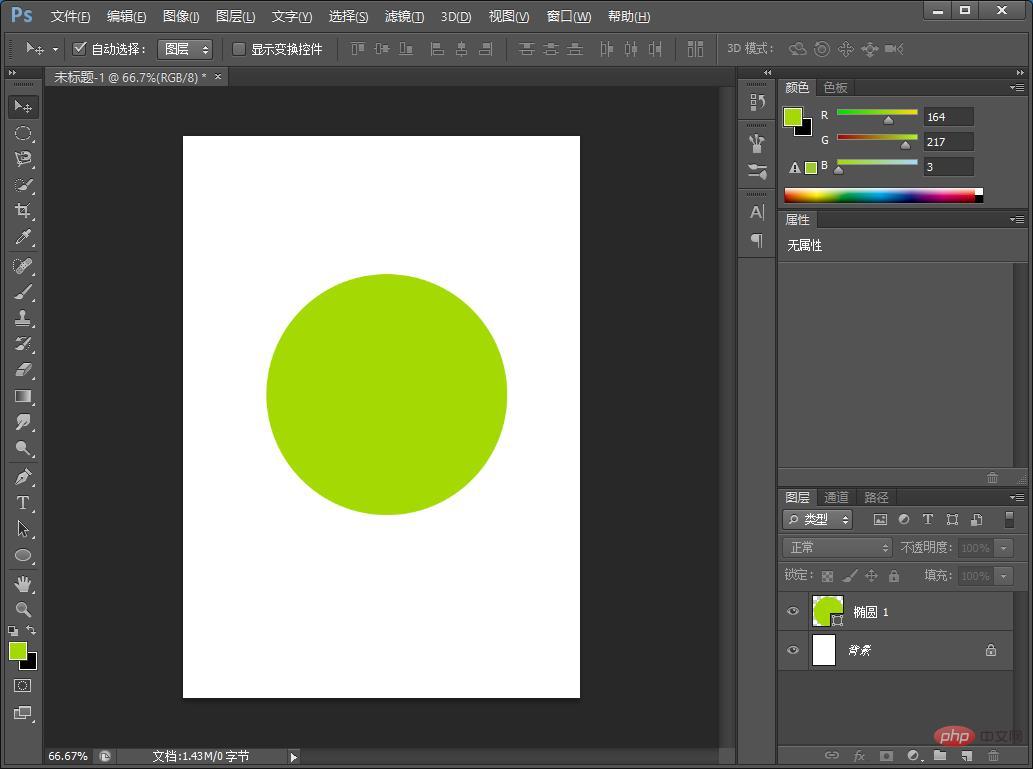
Task: Switch to the 路径 tab
Action: [x=876, y=498]
